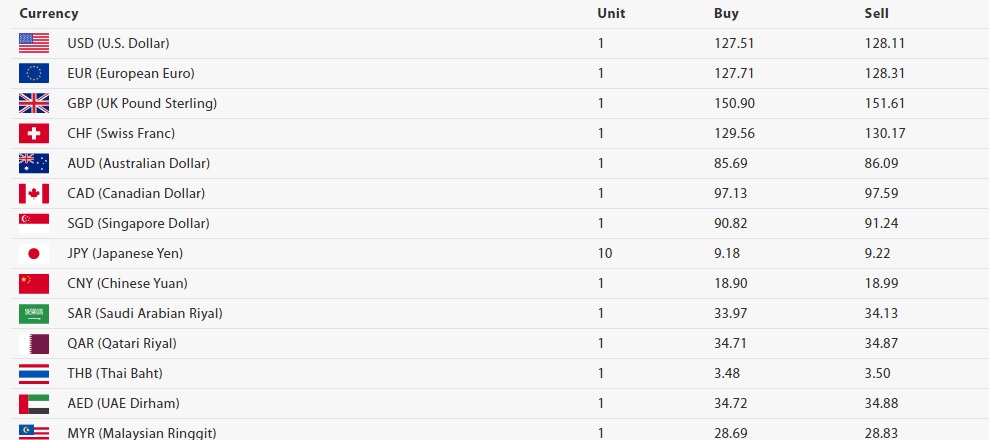
Task: Select the United Kingdom flag icon
Action: pos(33,103)
